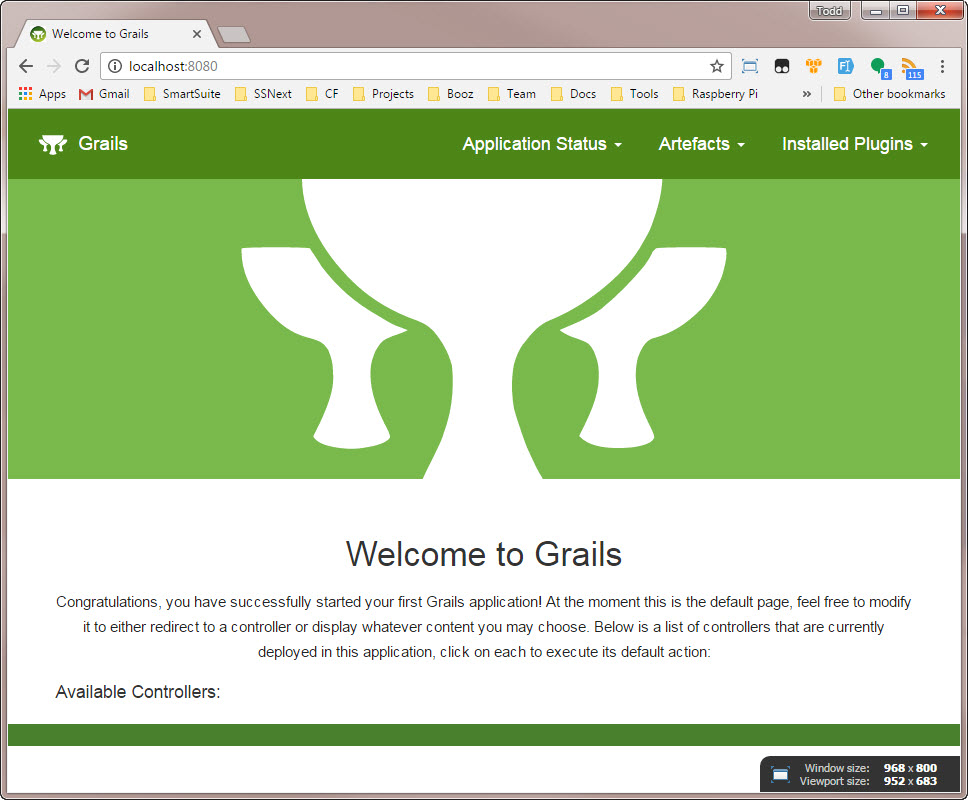The height and width of the screenshot is (800, 968).
Task: Maximize the Chrome window
Action: (x=903, y=10)
